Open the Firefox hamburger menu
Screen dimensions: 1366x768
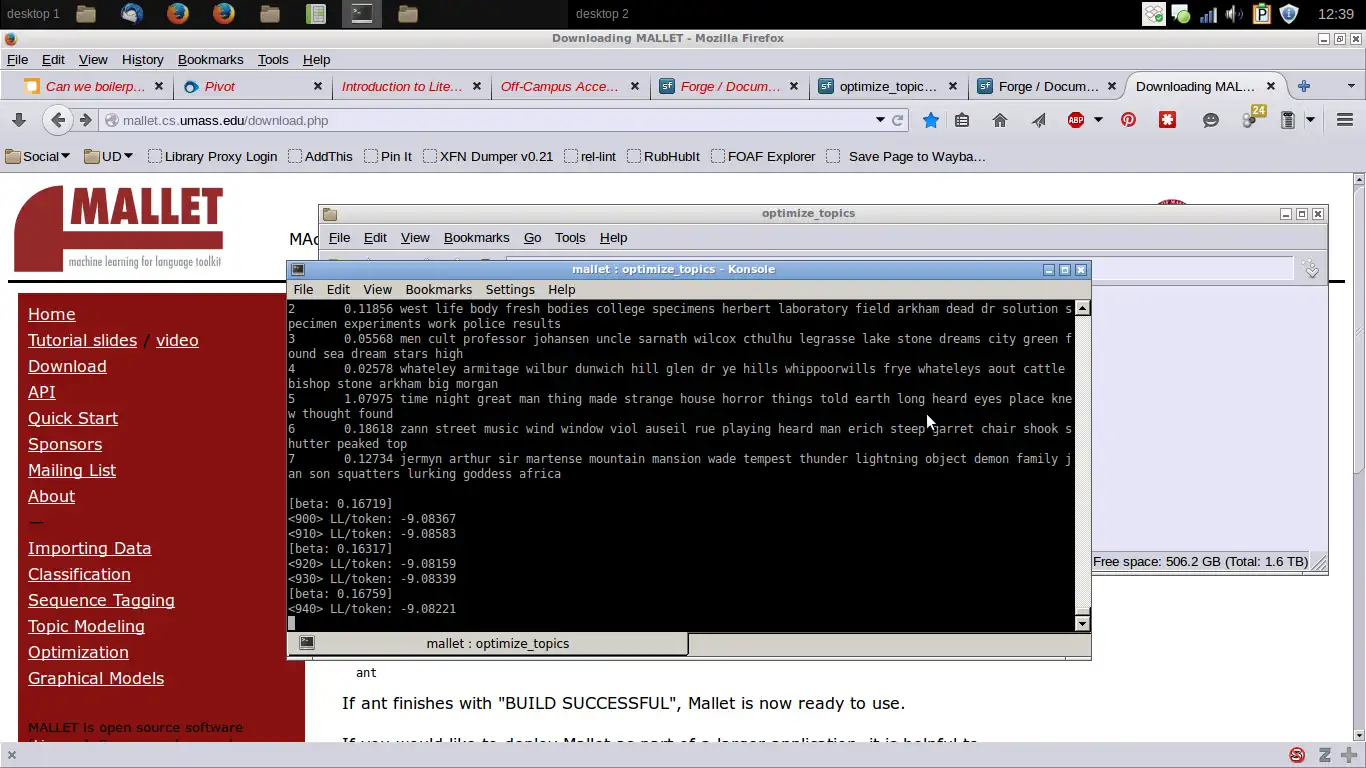(x=1345, y=120)
